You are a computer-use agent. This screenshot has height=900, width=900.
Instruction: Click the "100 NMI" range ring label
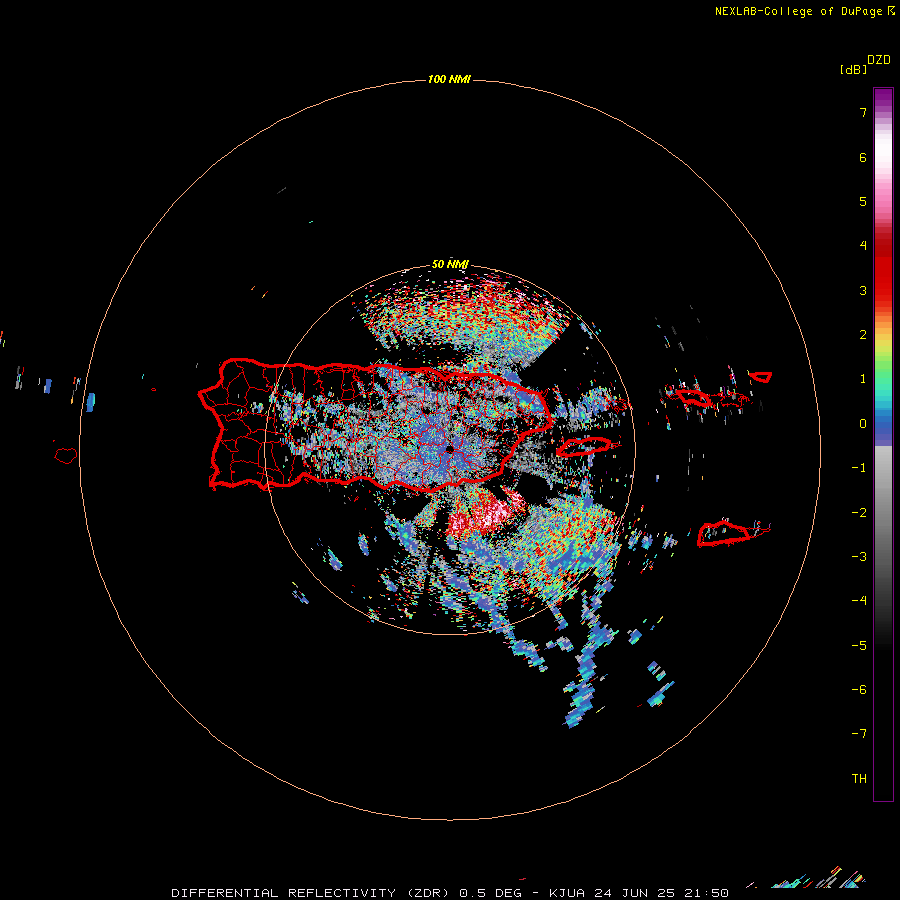[x=449, y=79]
